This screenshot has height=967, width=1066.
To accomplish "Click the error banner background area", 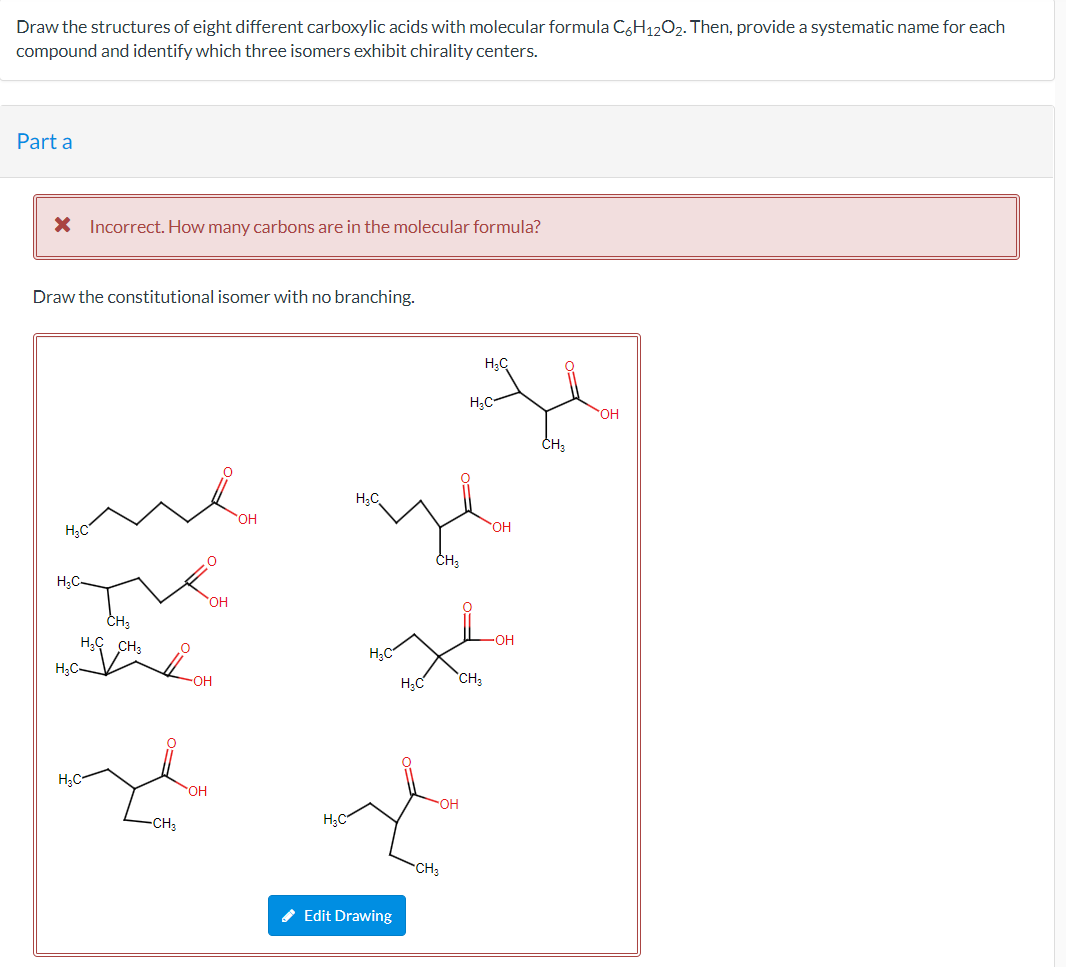I will coord(700,227).
